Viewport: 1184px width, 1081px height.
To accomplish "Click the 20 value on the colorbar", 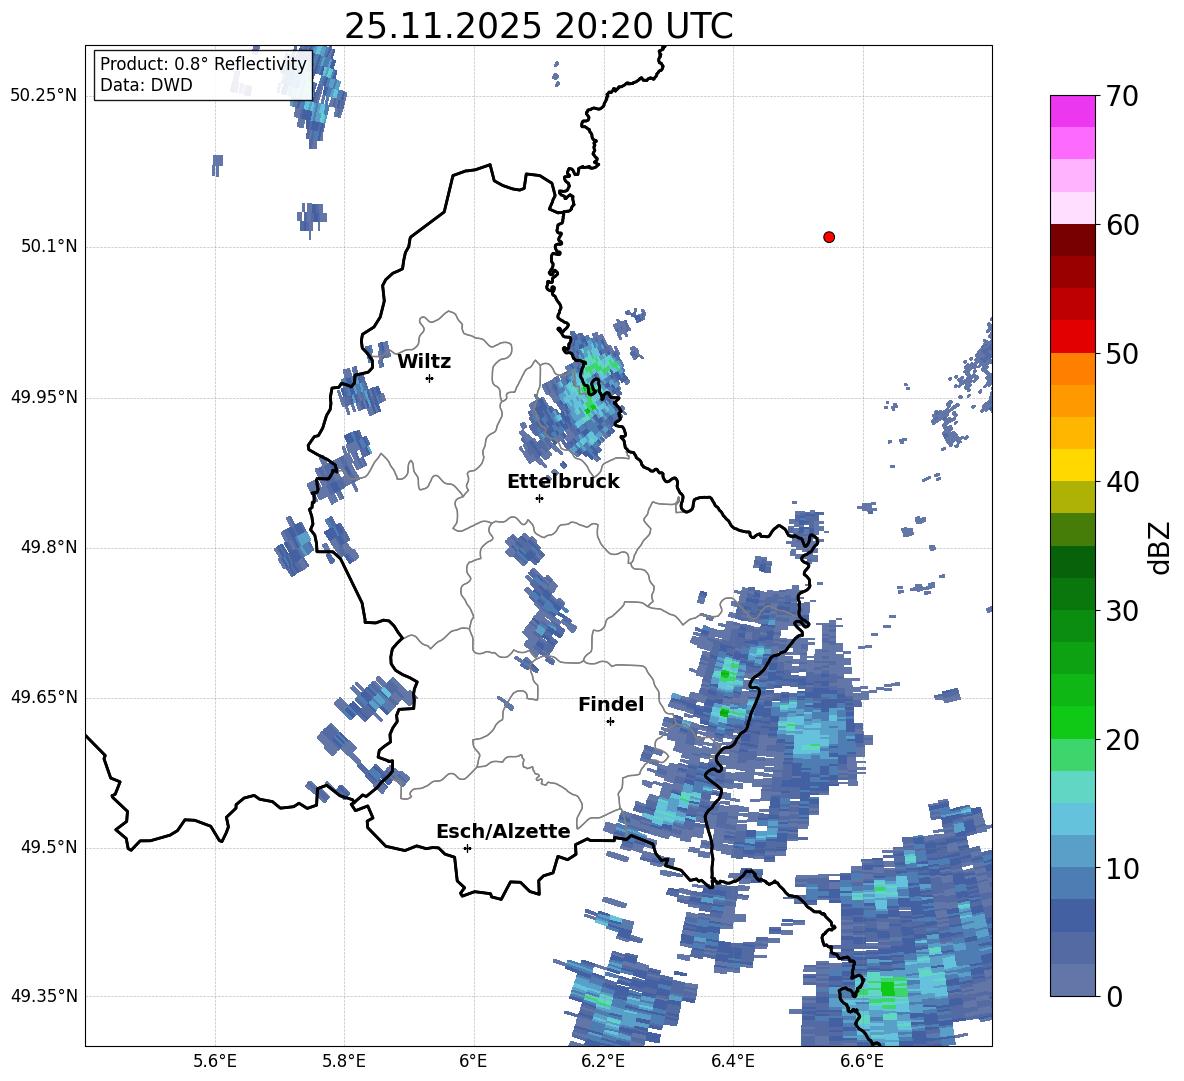I will pyautogui.click(x=1122, y=740).
